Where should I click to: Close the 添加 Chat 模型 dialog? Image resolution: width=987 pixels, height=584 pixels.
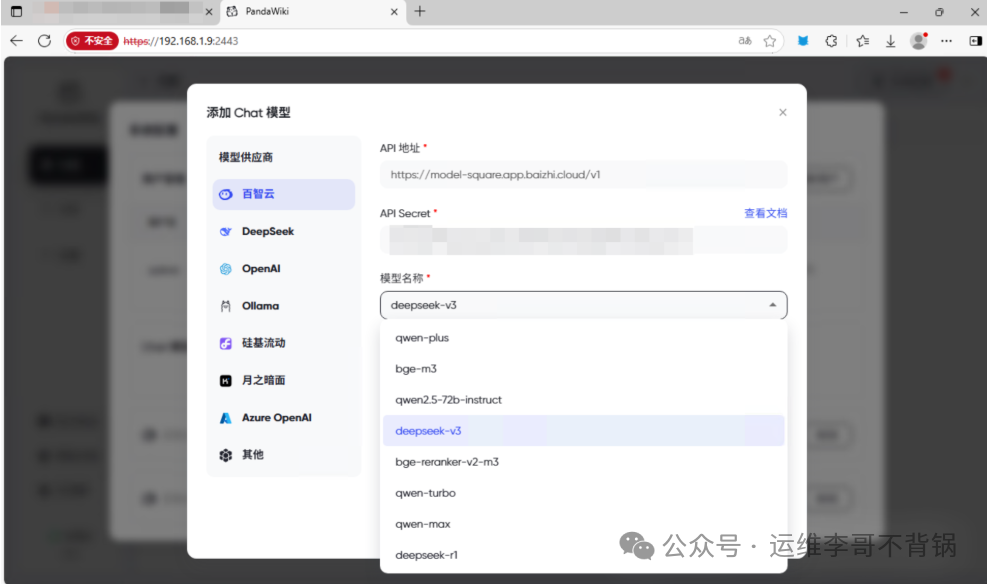click(x=782, y=112)
